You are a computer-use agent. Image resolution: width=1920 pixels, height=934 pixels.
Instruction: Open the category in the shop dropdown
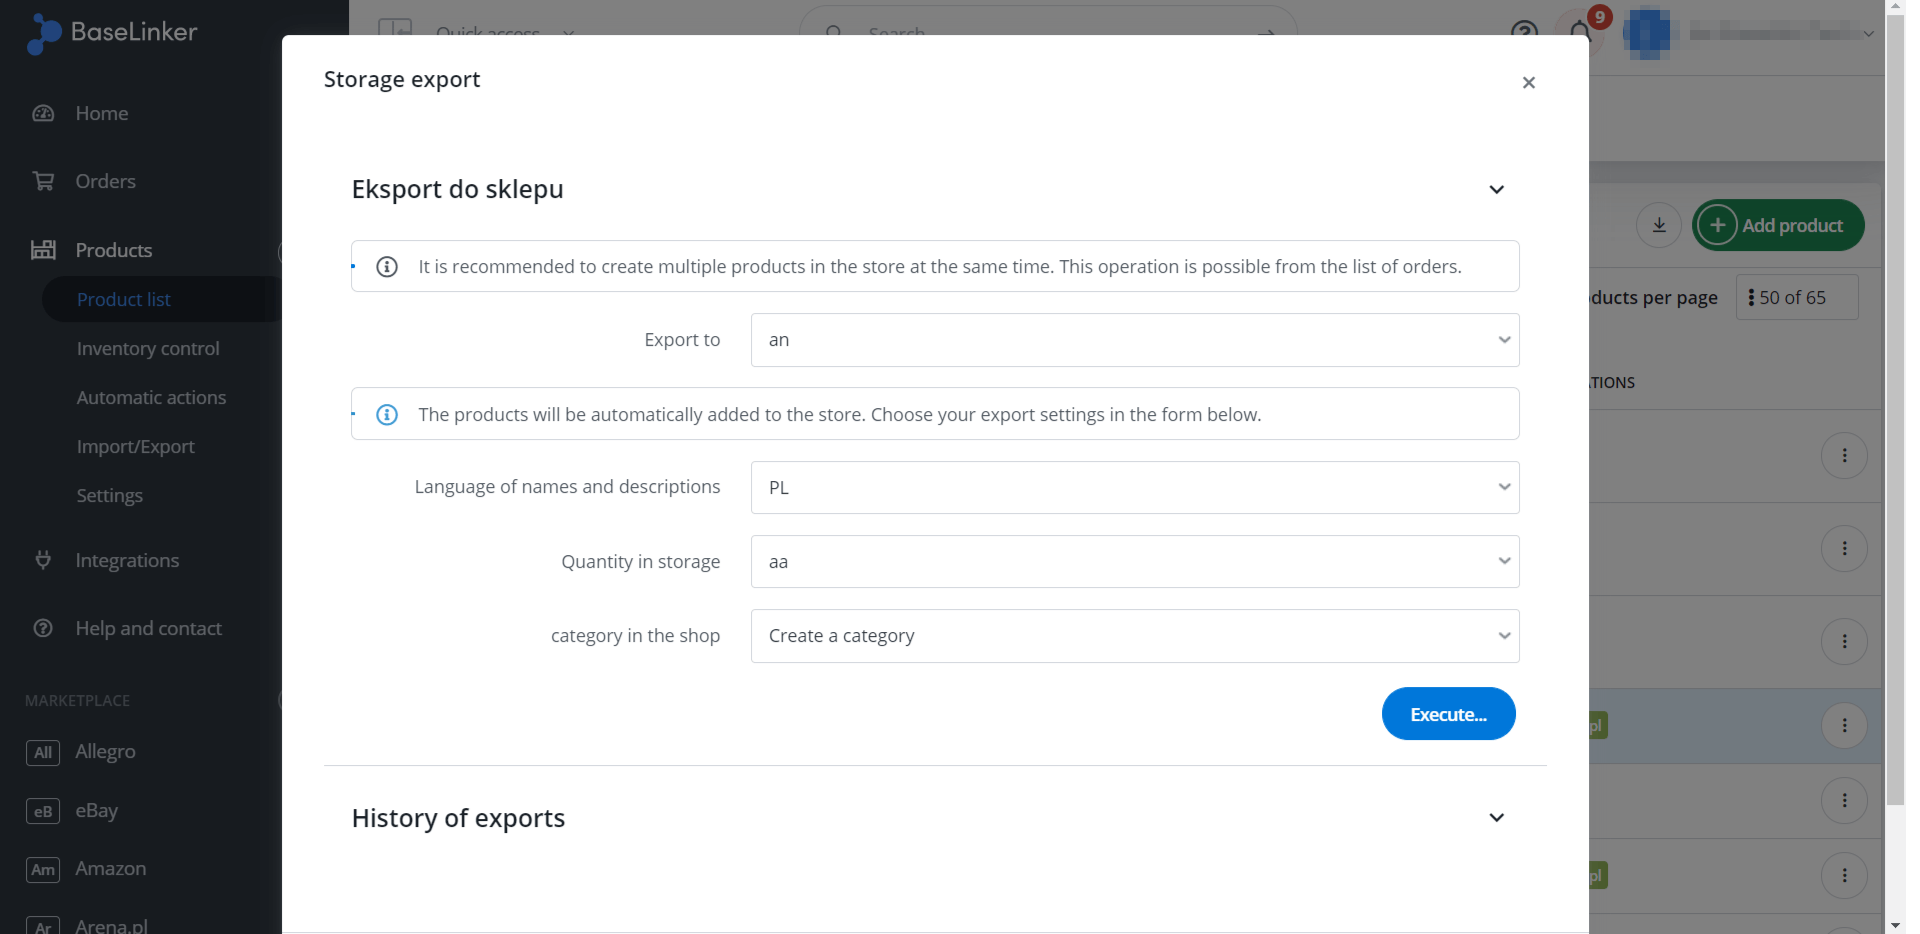click(1135, 636)
